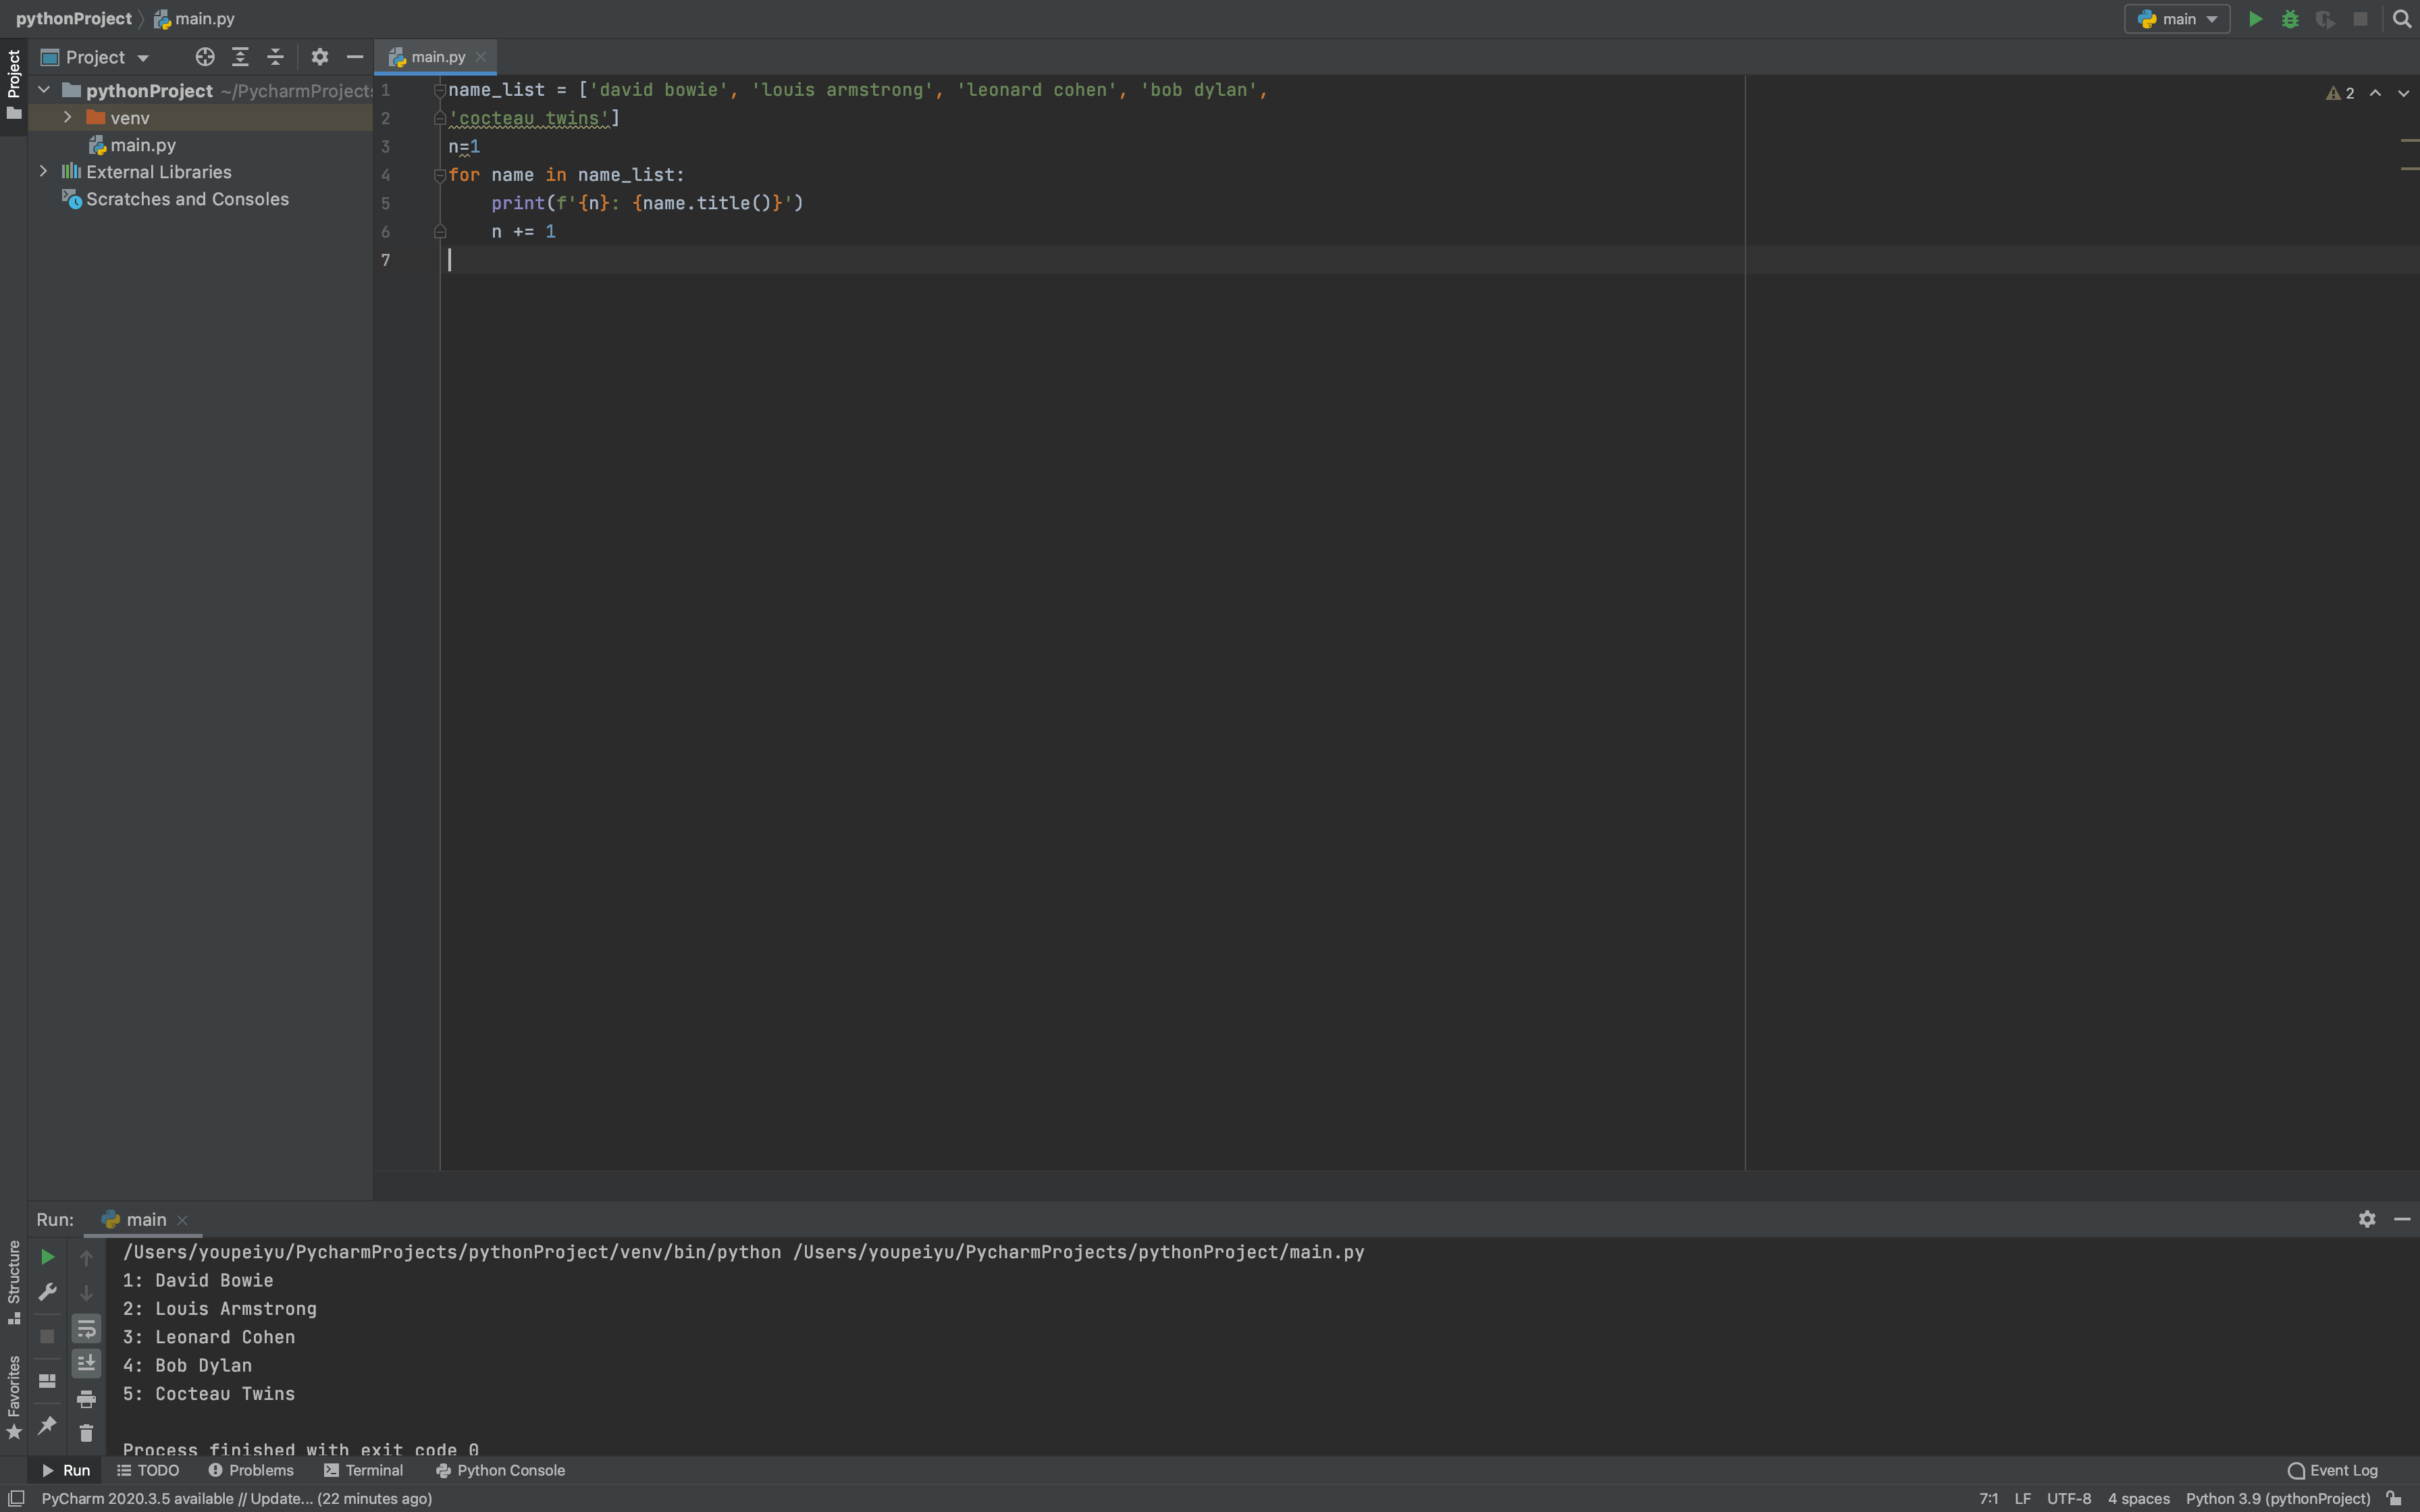Screen dimensions: 2420x1512
Task: Open Run panel settings gear
Action: 2366,1219
